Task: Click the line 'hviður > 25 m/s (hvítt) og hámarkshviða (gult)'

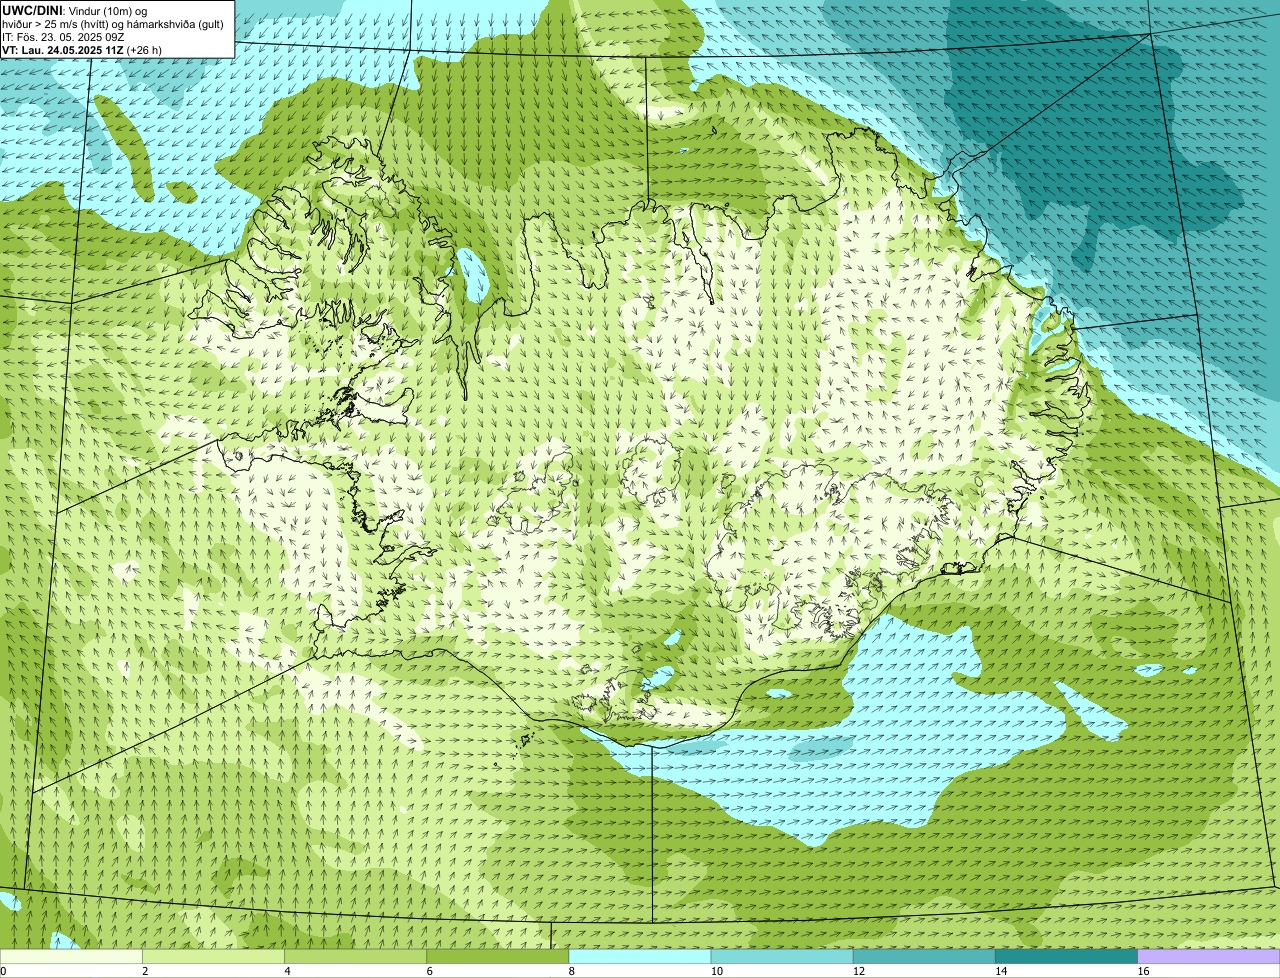Action: point(113,23)
